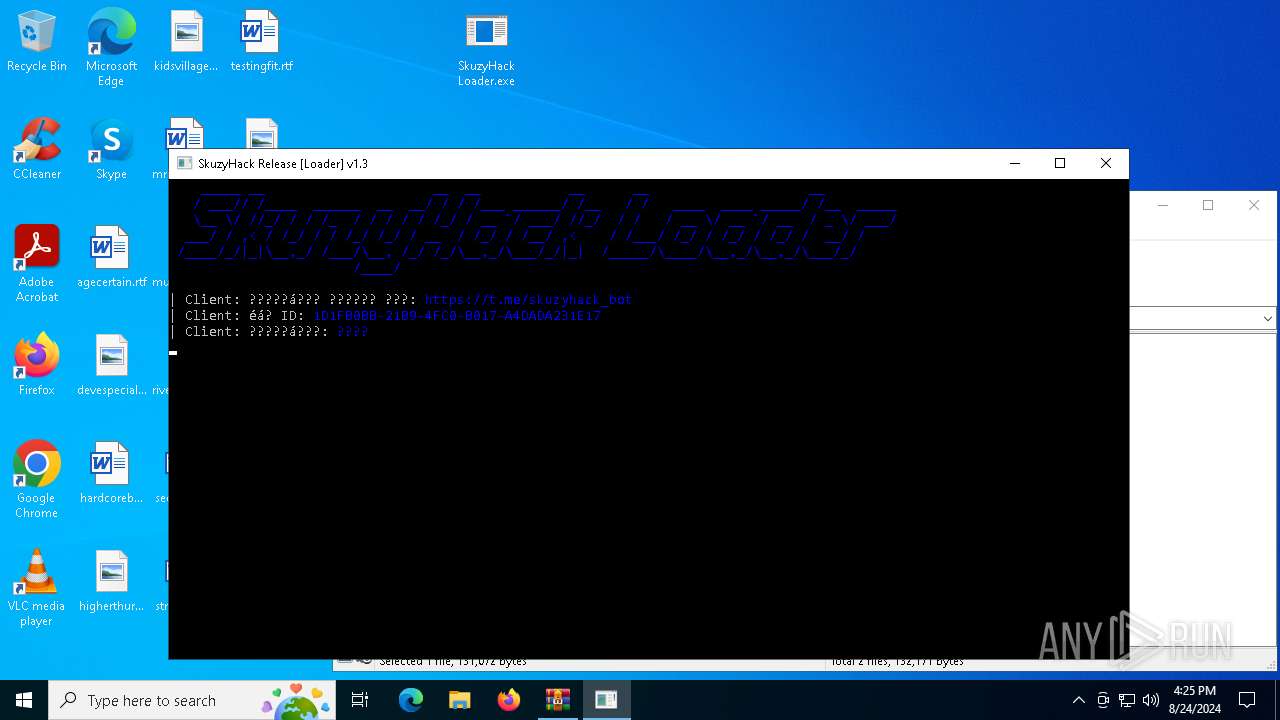Maximize the background window behind the loader
The height and width of the screenshot is (720, 1280).
coord(1208,205)
